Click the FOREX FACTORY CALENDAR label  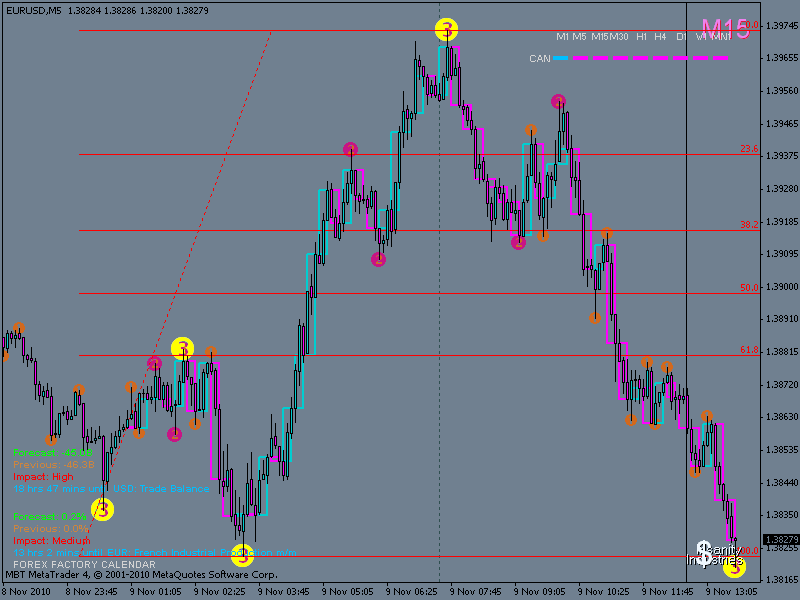click(84, 564)
